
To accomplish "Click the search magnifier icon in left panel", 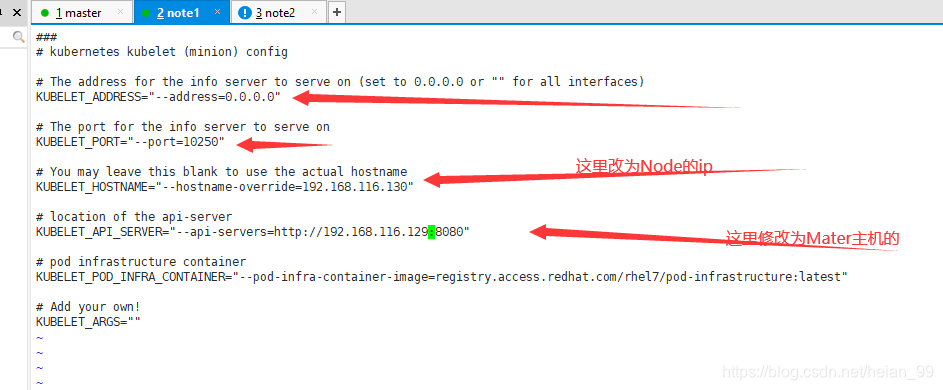I will [18, 37].
